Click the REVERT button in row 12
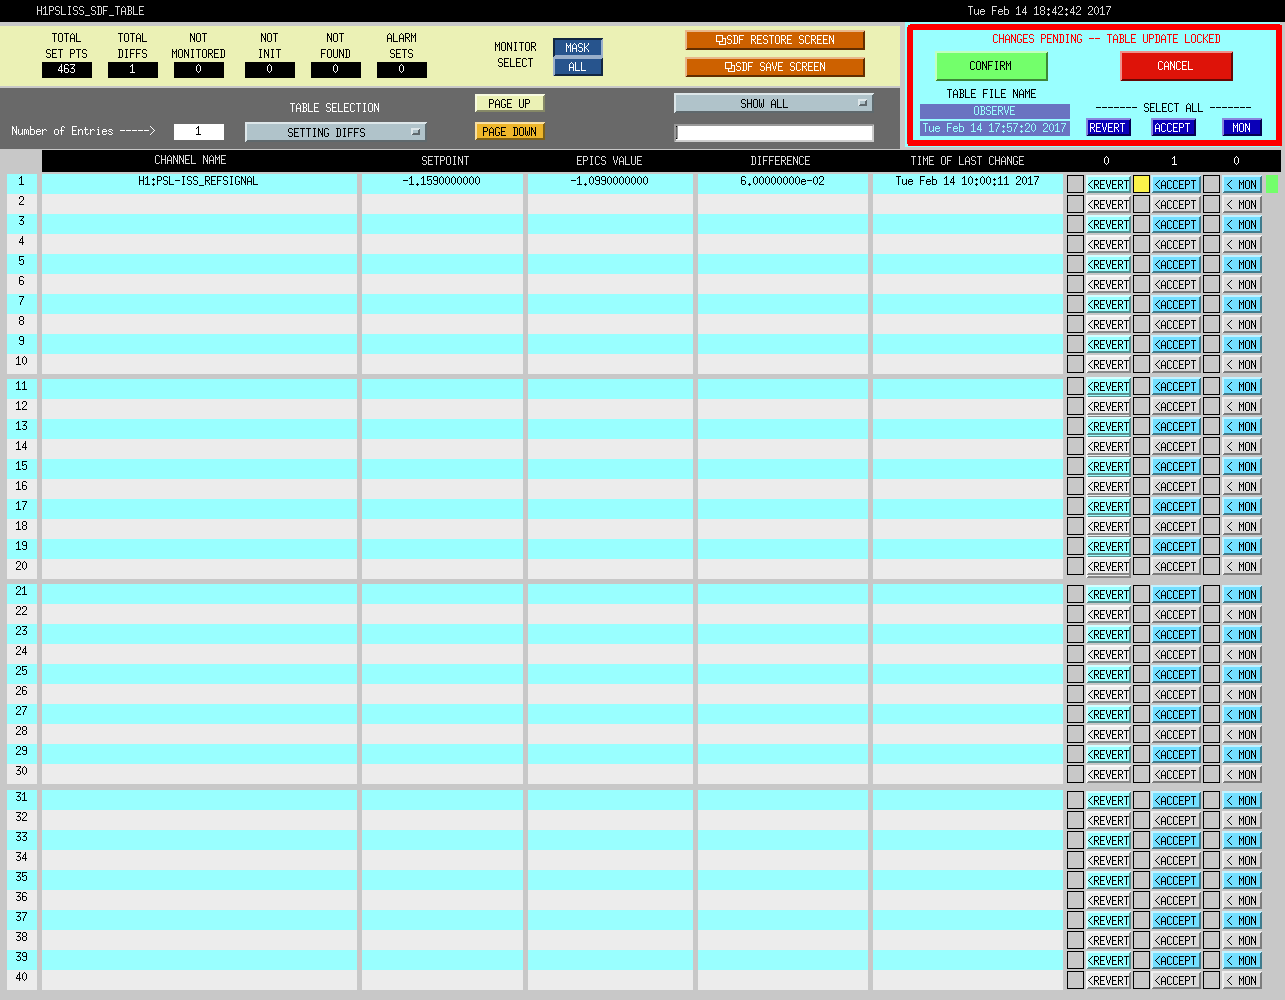The image size is (1285, 1000). tap(1109, 407)
